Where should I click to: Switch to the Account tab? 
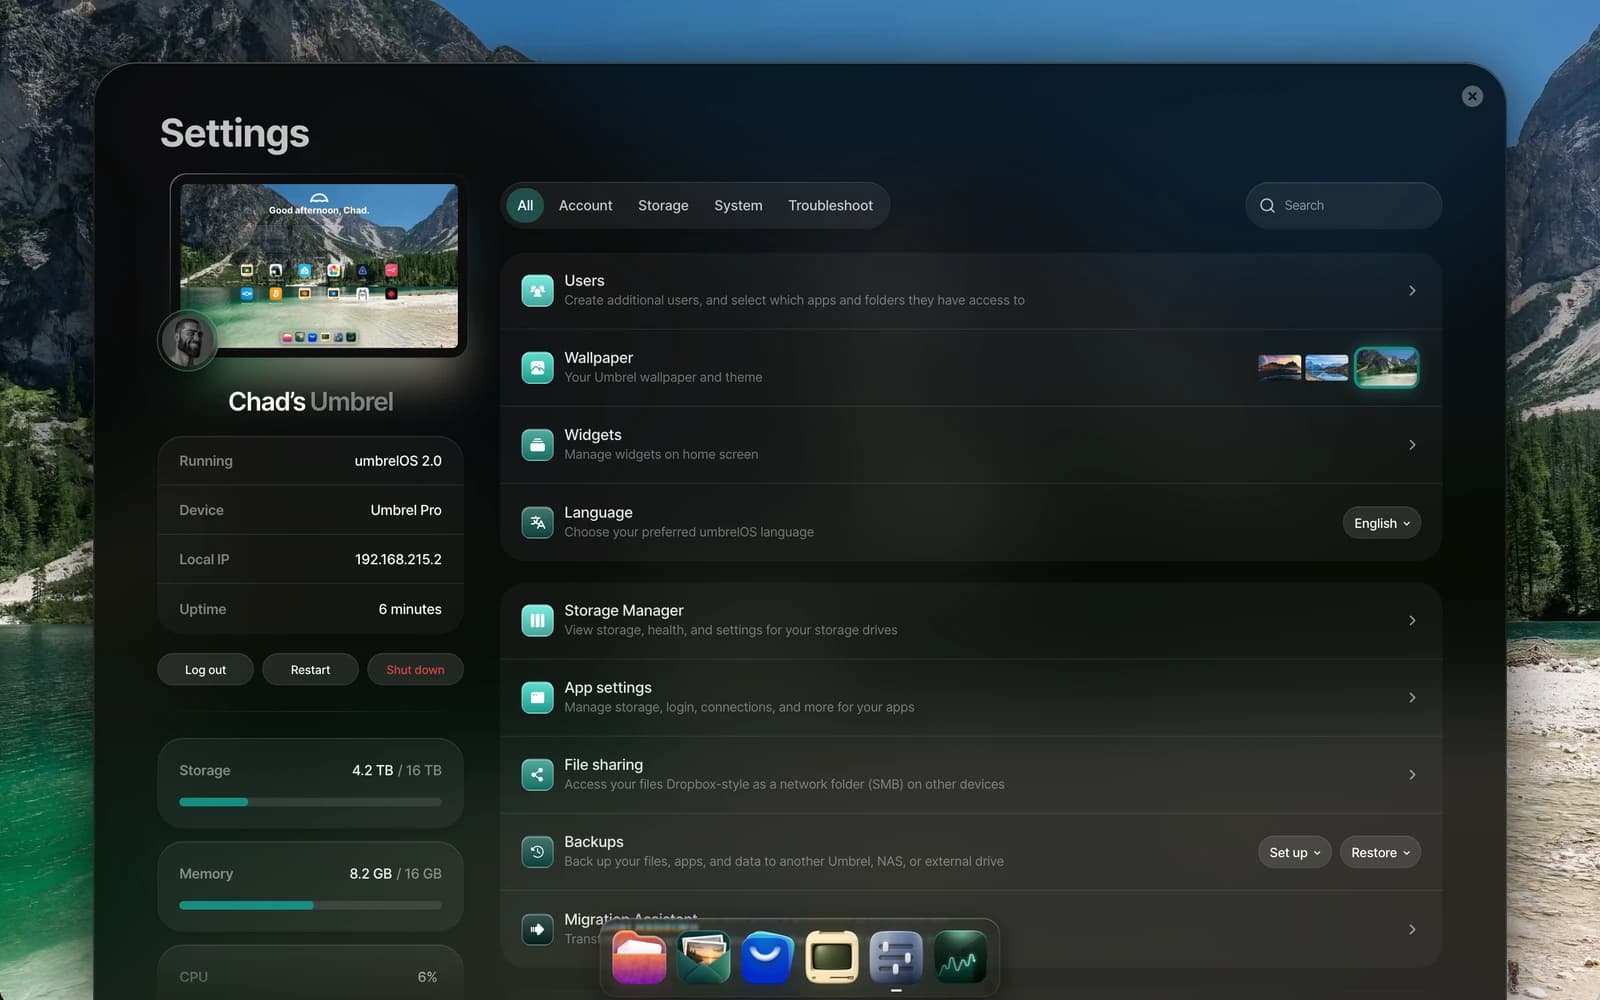click(x=585, y=205)
